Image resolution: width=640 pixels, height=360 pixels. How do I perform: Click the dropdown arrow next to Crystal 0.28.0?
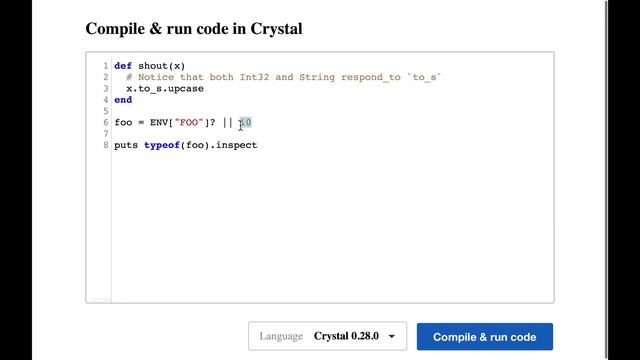(391, 336)
